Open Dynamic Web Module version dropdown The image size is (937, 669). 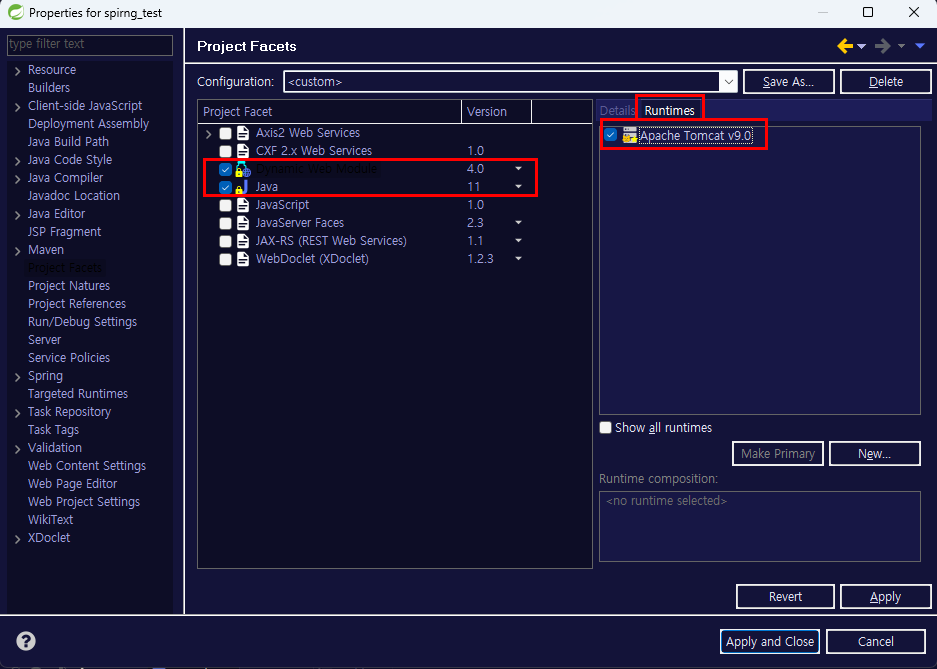click(x=518, y=169)
